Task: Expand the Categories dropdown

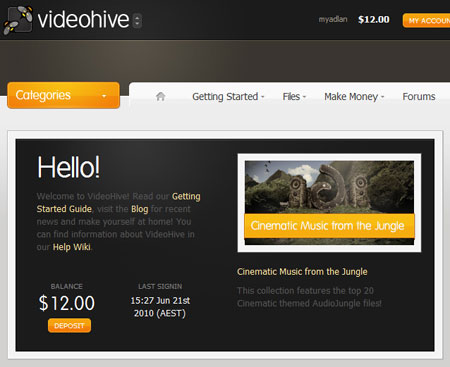Action: coord(63,95)
